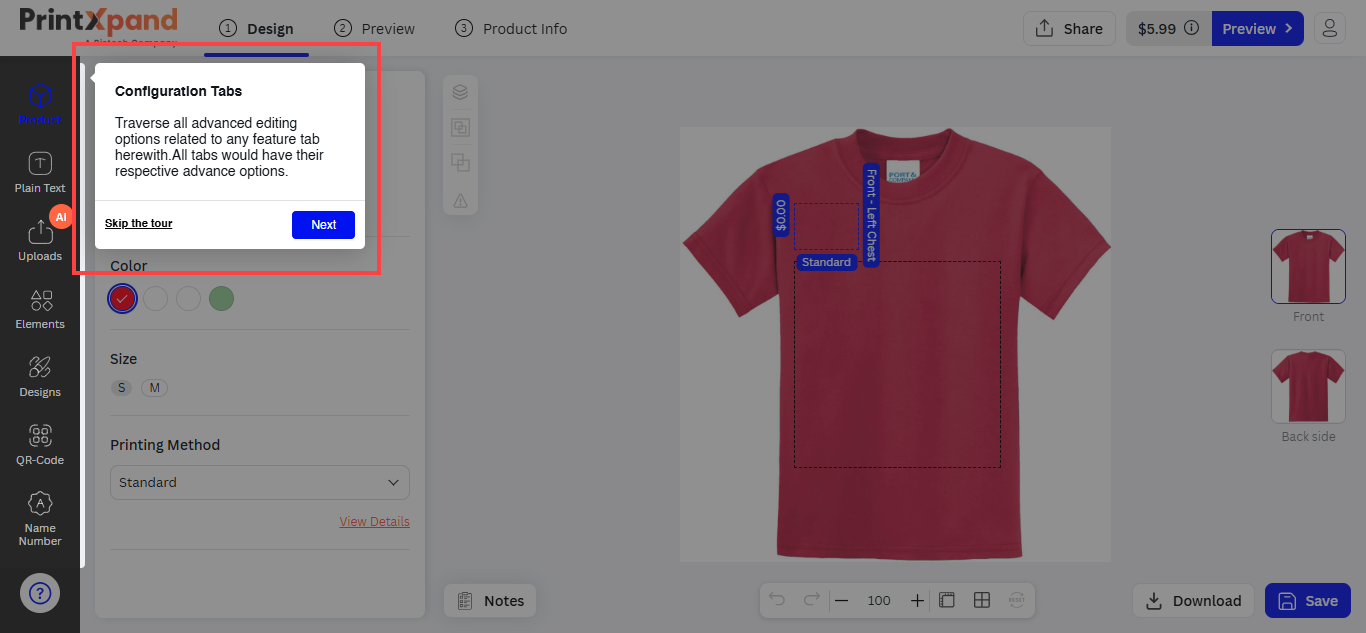Go to the Preview step tab
The height and width of the screenshot is (633, 1366).
click(x=375, y=29)
